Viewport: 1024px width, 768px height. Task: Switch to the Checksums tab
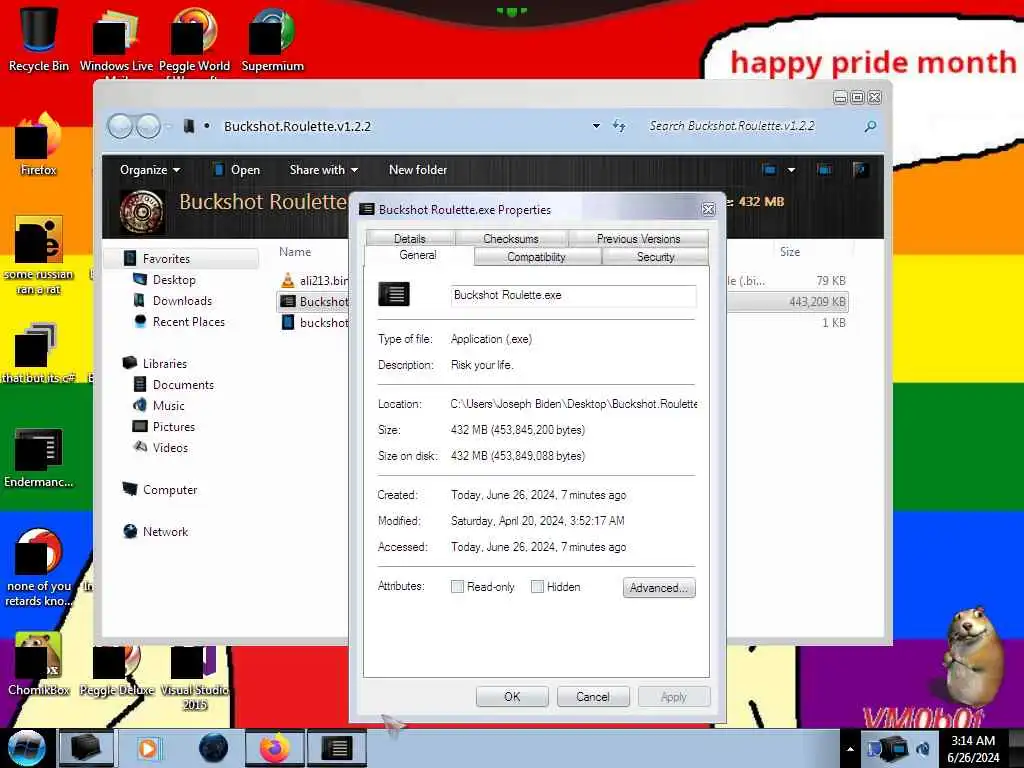pos(511,238)
